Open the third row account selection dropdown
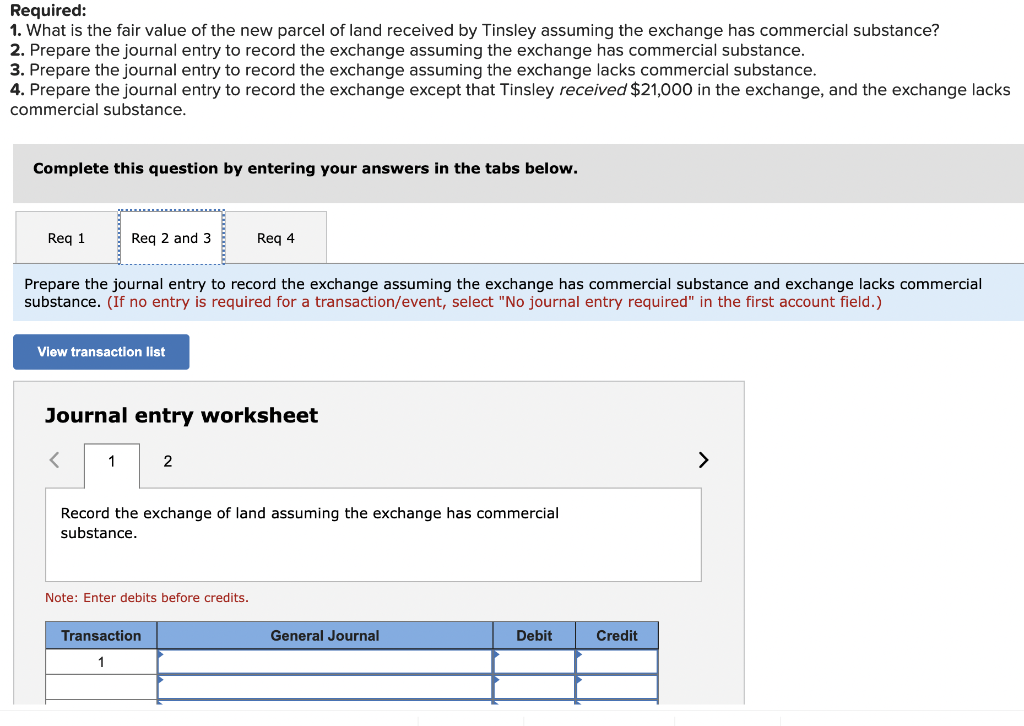Image resolution: width=1024 pixels, height=726 pixels. click(x=324, y=705)
